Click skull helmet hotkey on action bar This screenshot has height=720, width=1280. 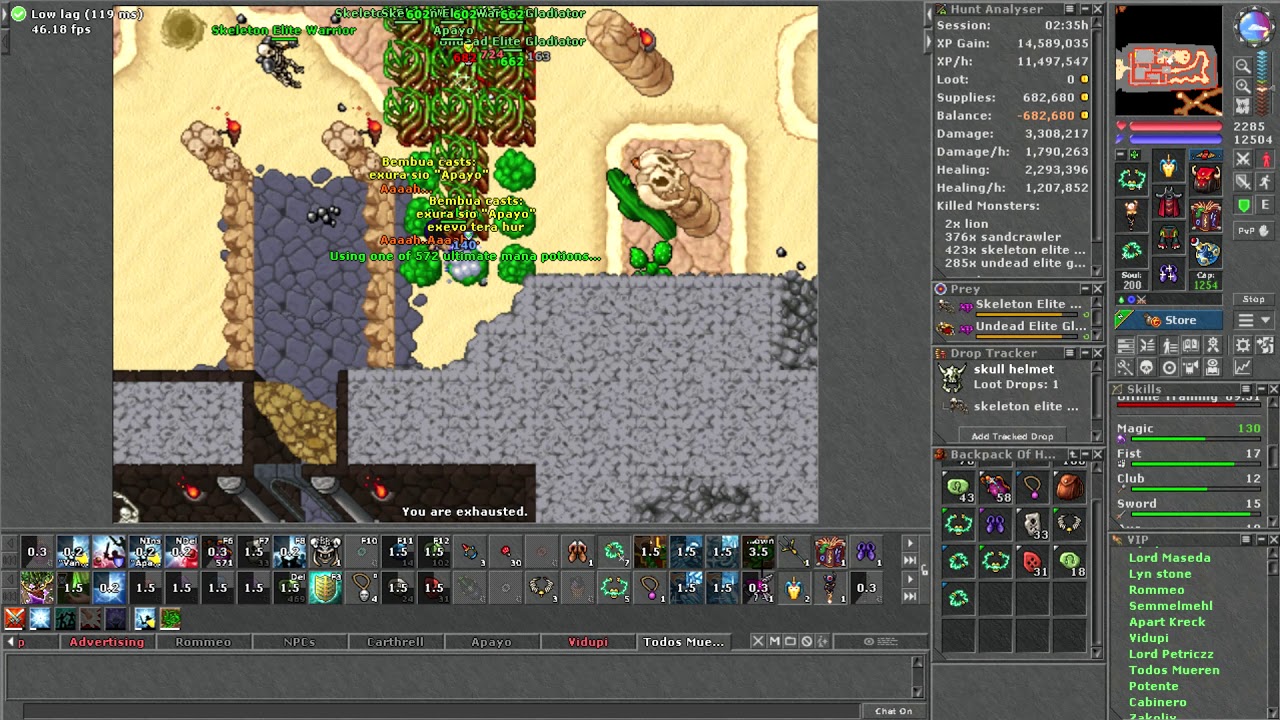click(325, 551)
